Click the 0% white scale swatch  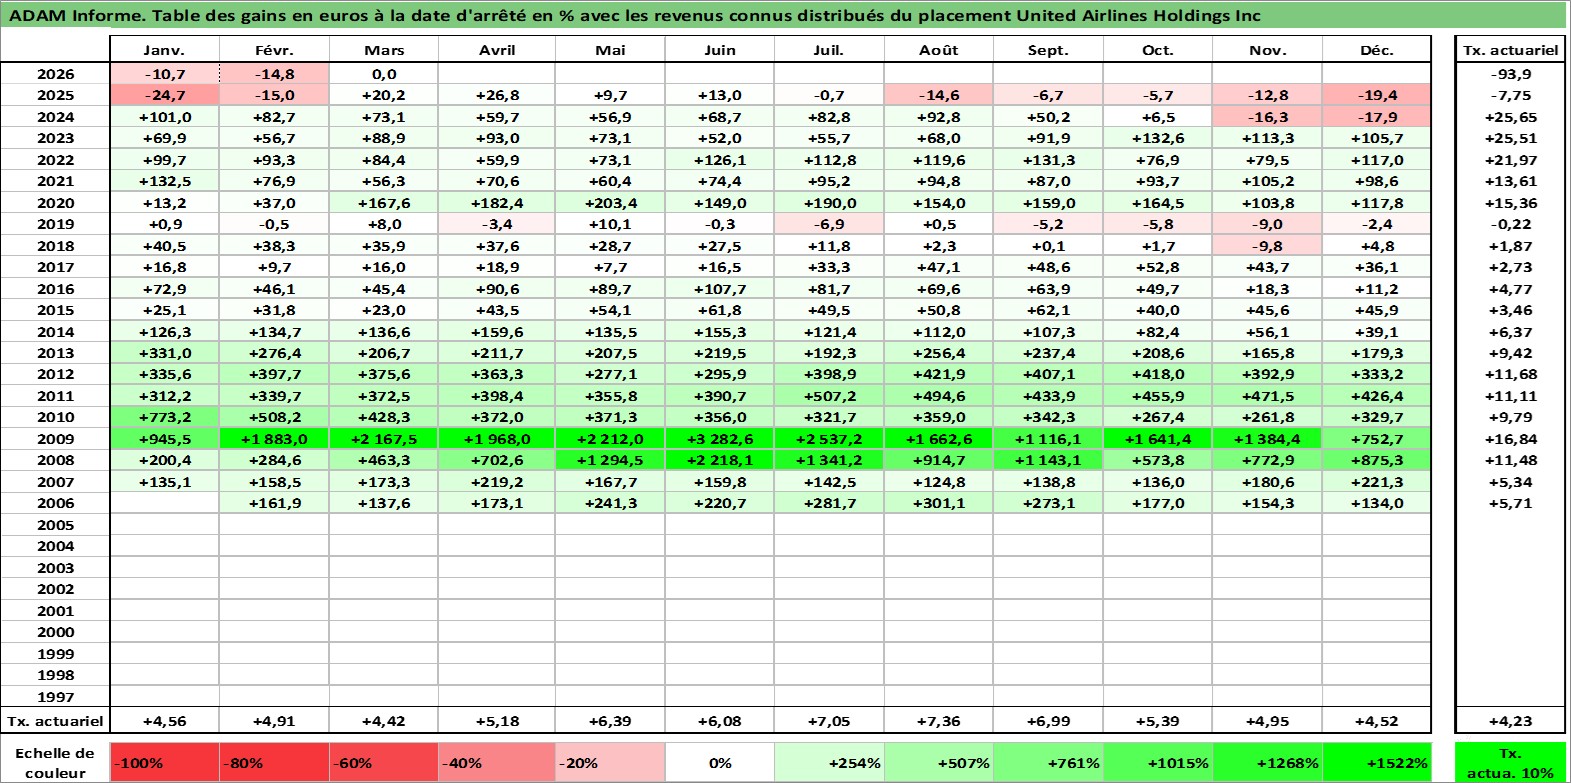[720, 763]
